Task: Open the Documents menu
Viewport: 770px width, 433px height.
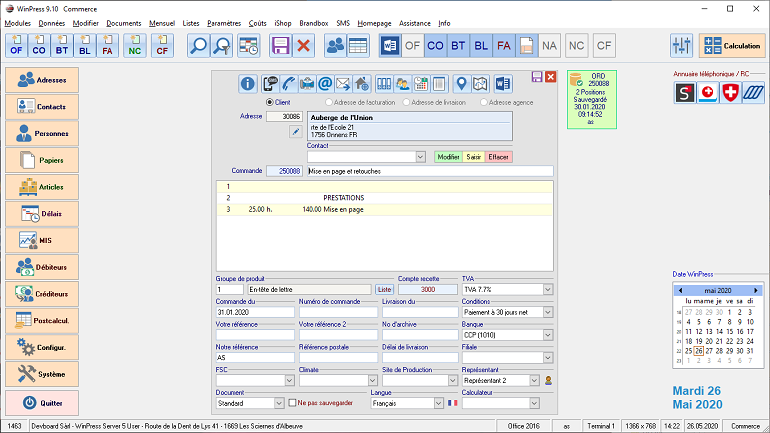Action: coord(124,23)
